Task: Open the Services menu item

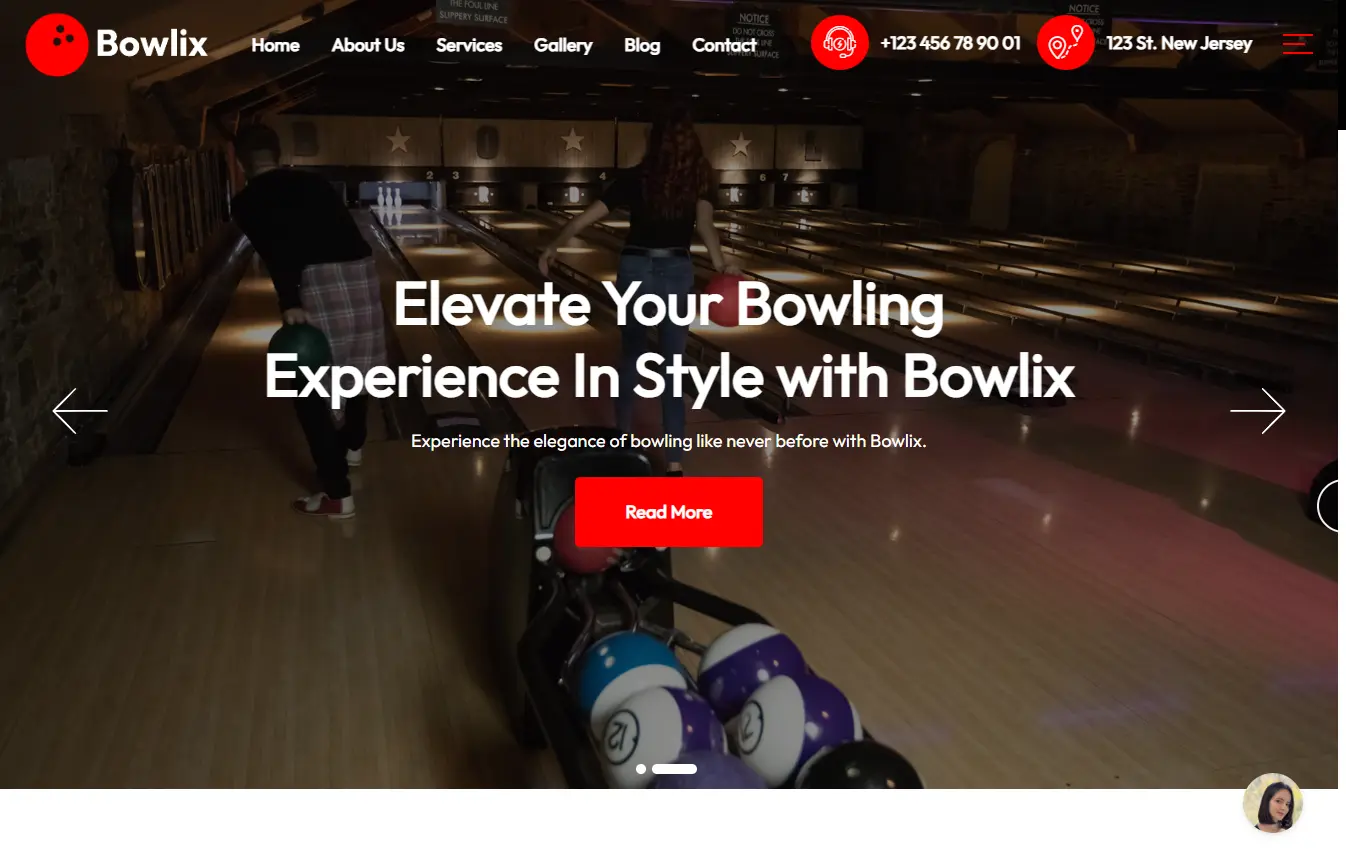Action: pyautogui.click(x=469, y=45)
